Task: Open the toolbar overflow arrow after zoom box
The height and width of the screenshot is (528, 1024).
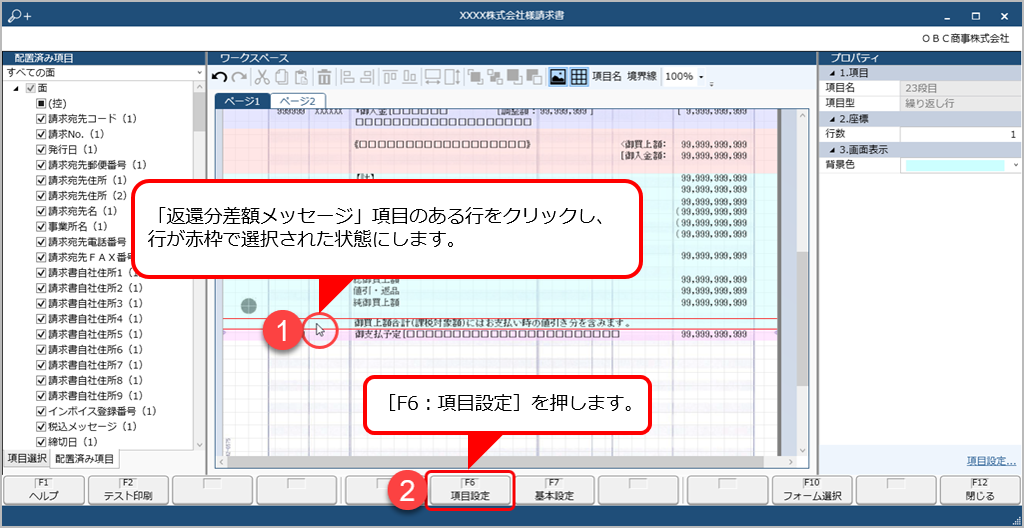Action: tap(711, 84)
